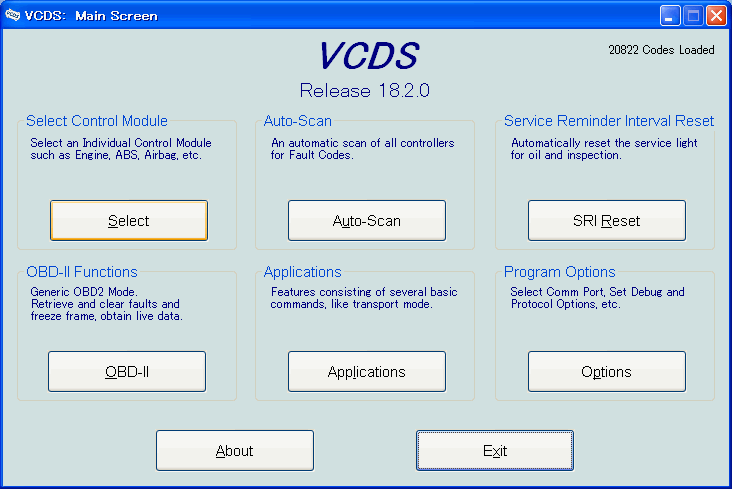The height and width of the screenshot is (489, 732).
Task: Exit the VCDS program
Action: coord(495,450)
